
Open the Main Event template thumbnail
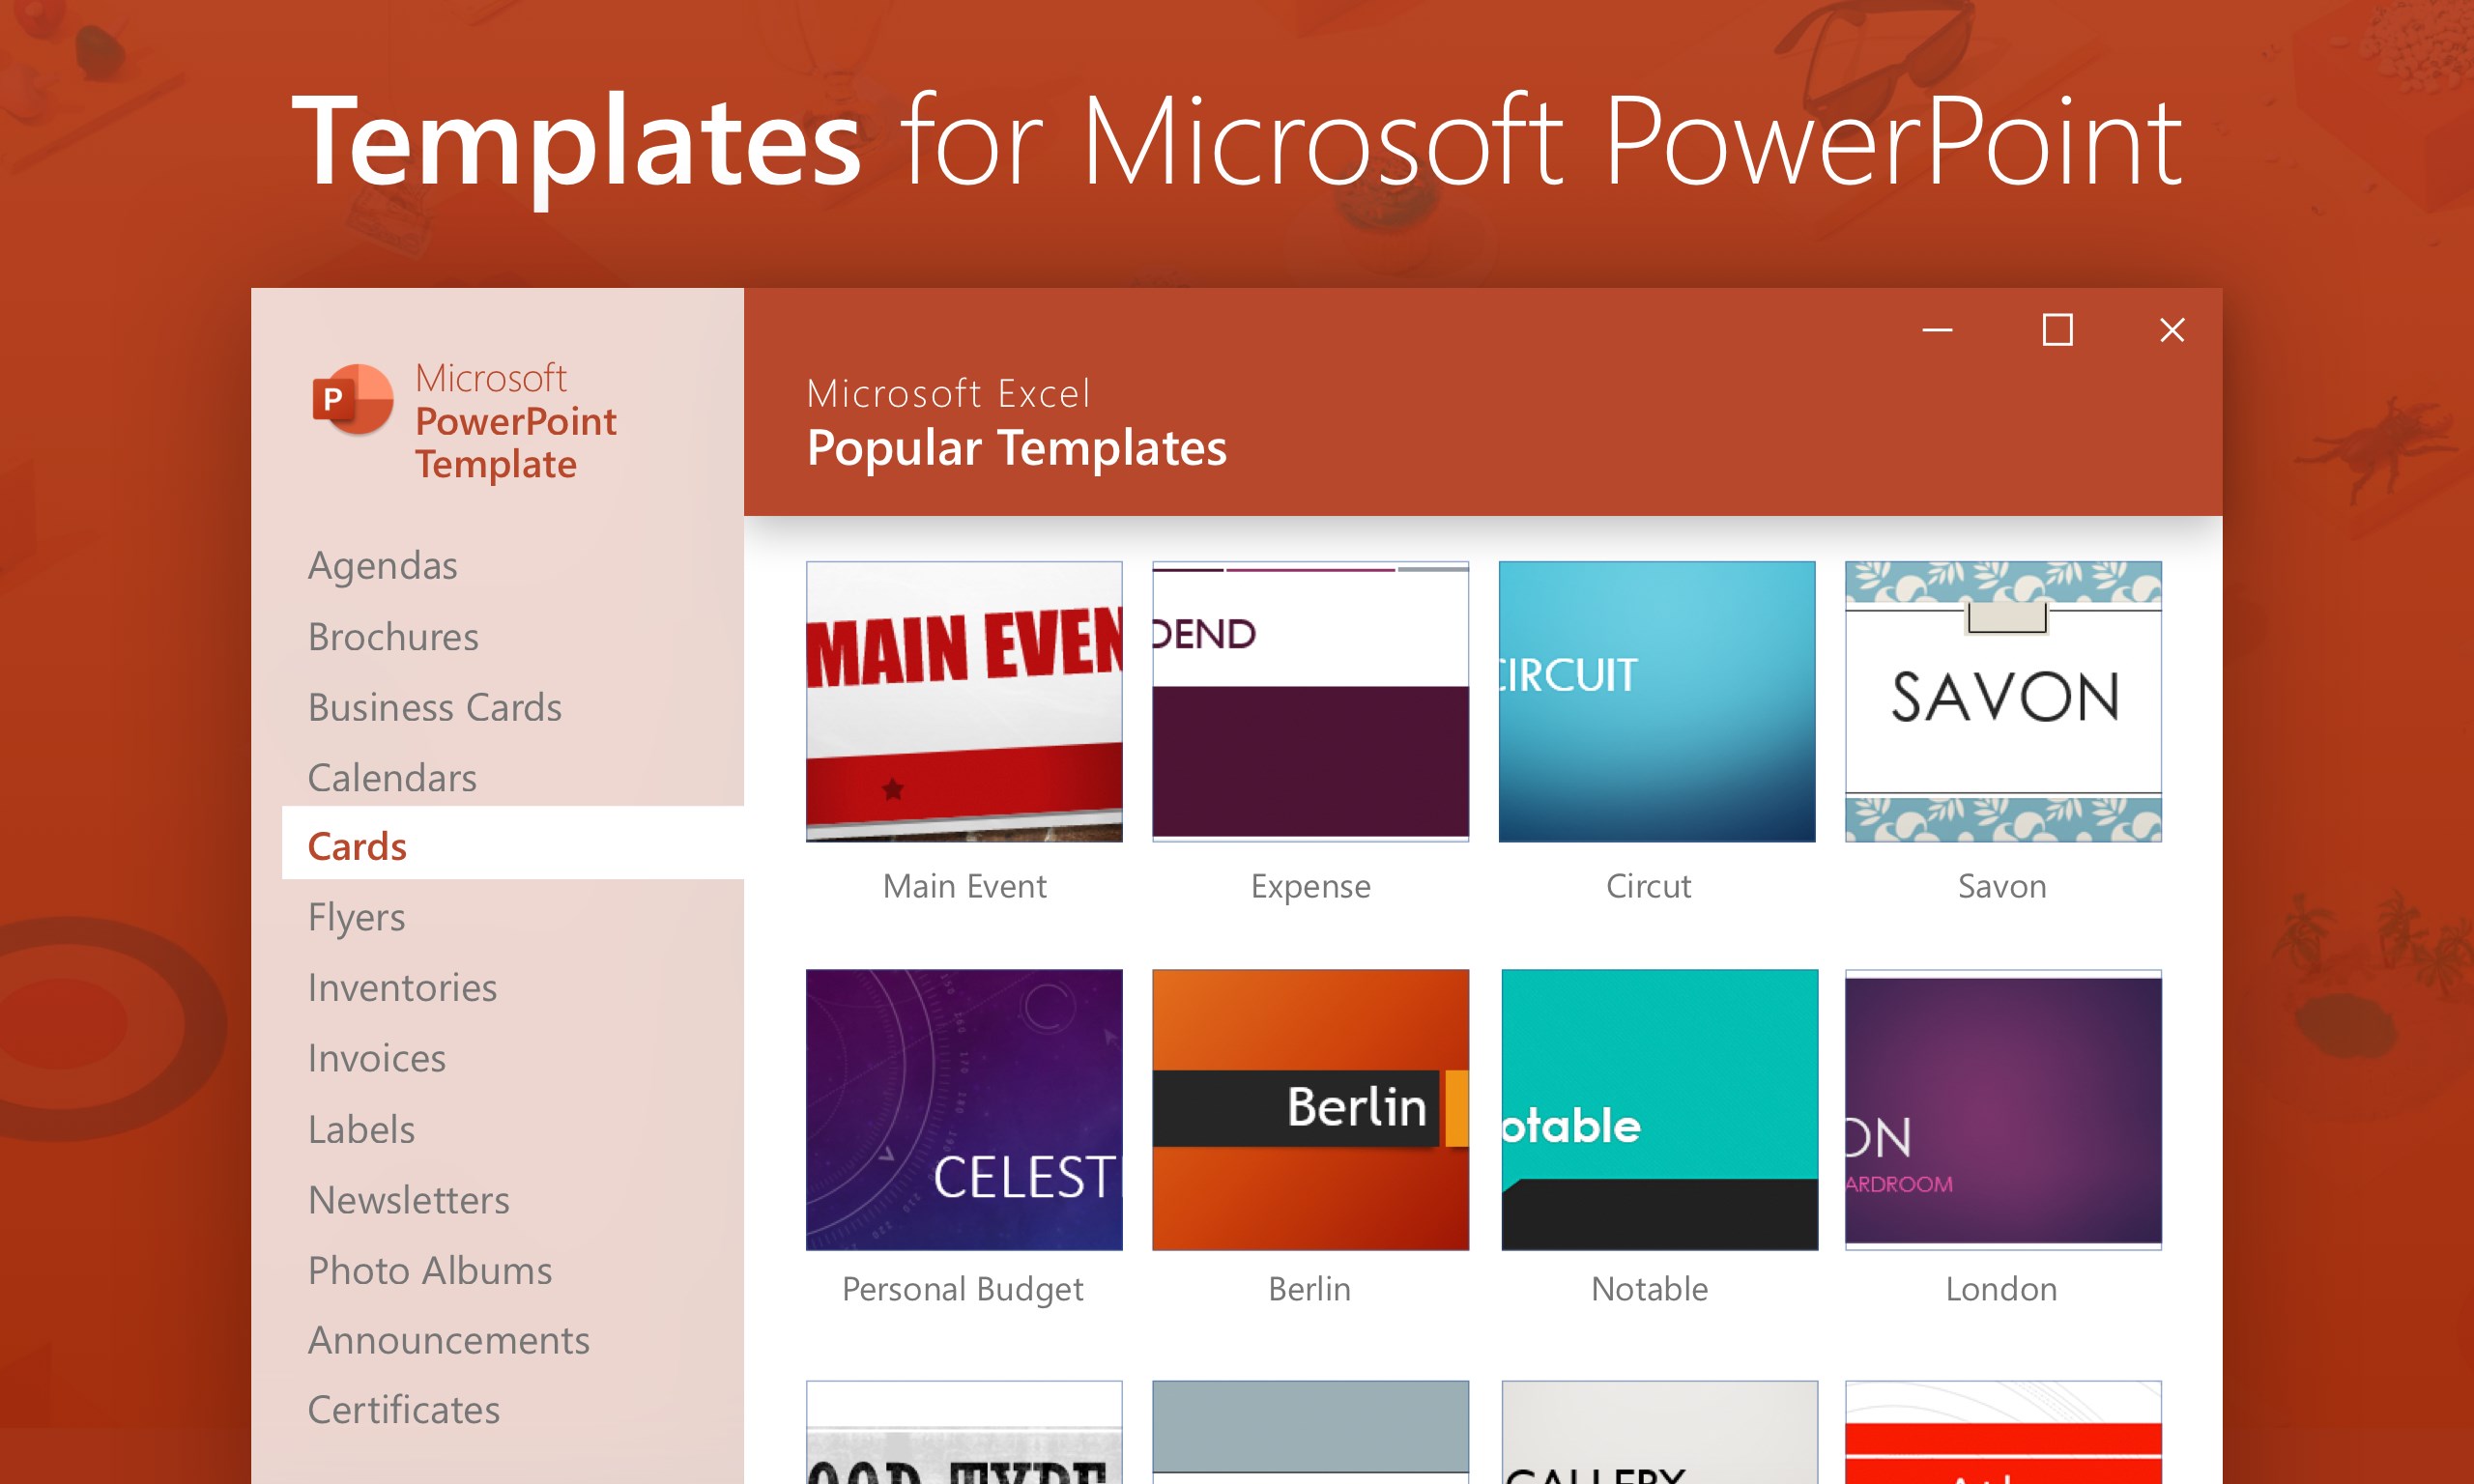[964, 701]
